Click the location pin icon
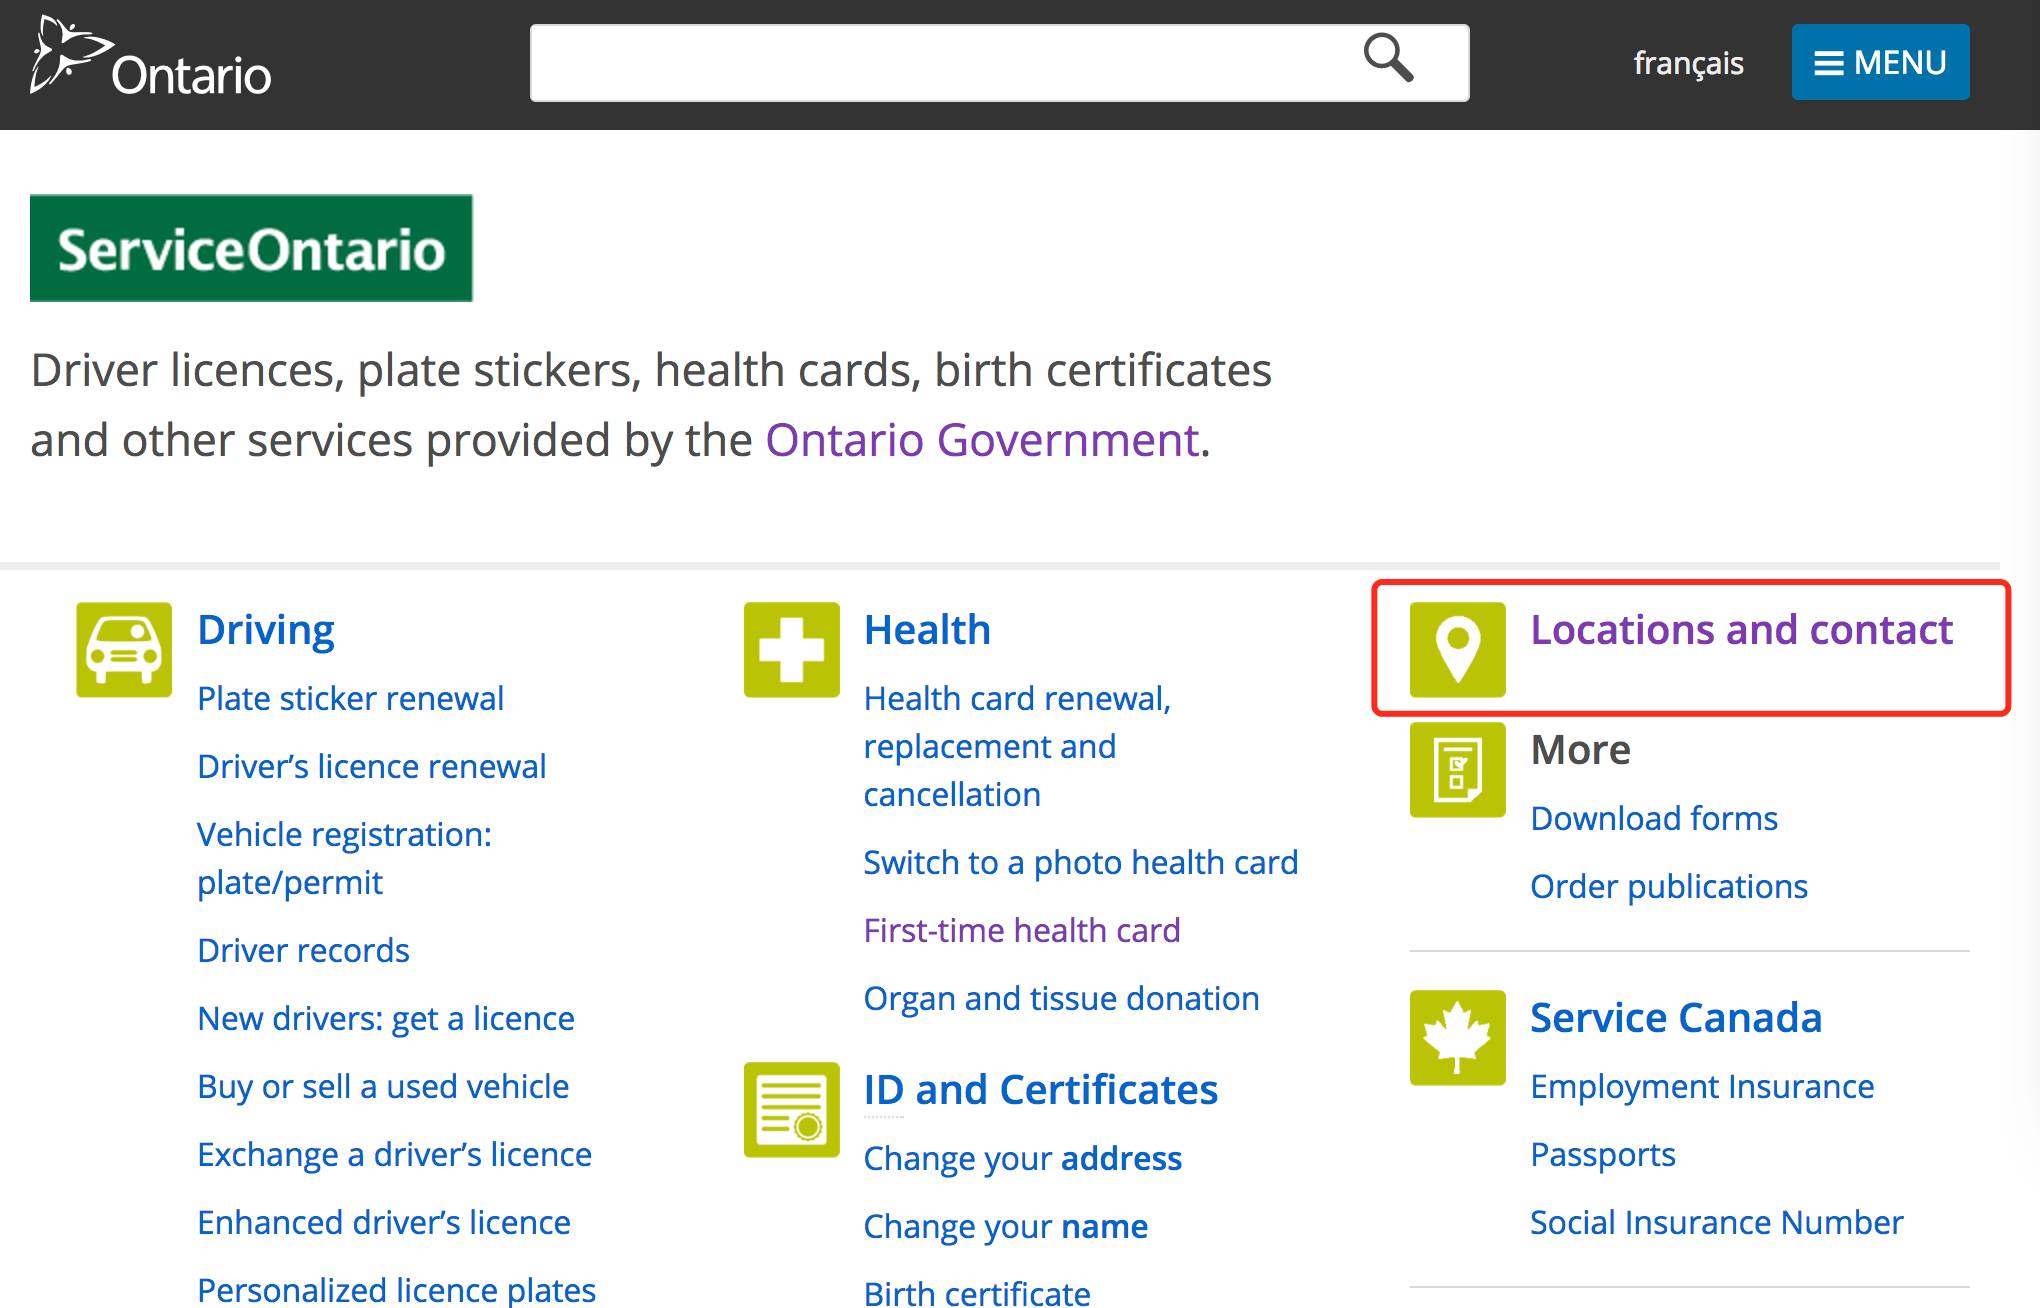2040x1308 pixels. click(1457, 649)
